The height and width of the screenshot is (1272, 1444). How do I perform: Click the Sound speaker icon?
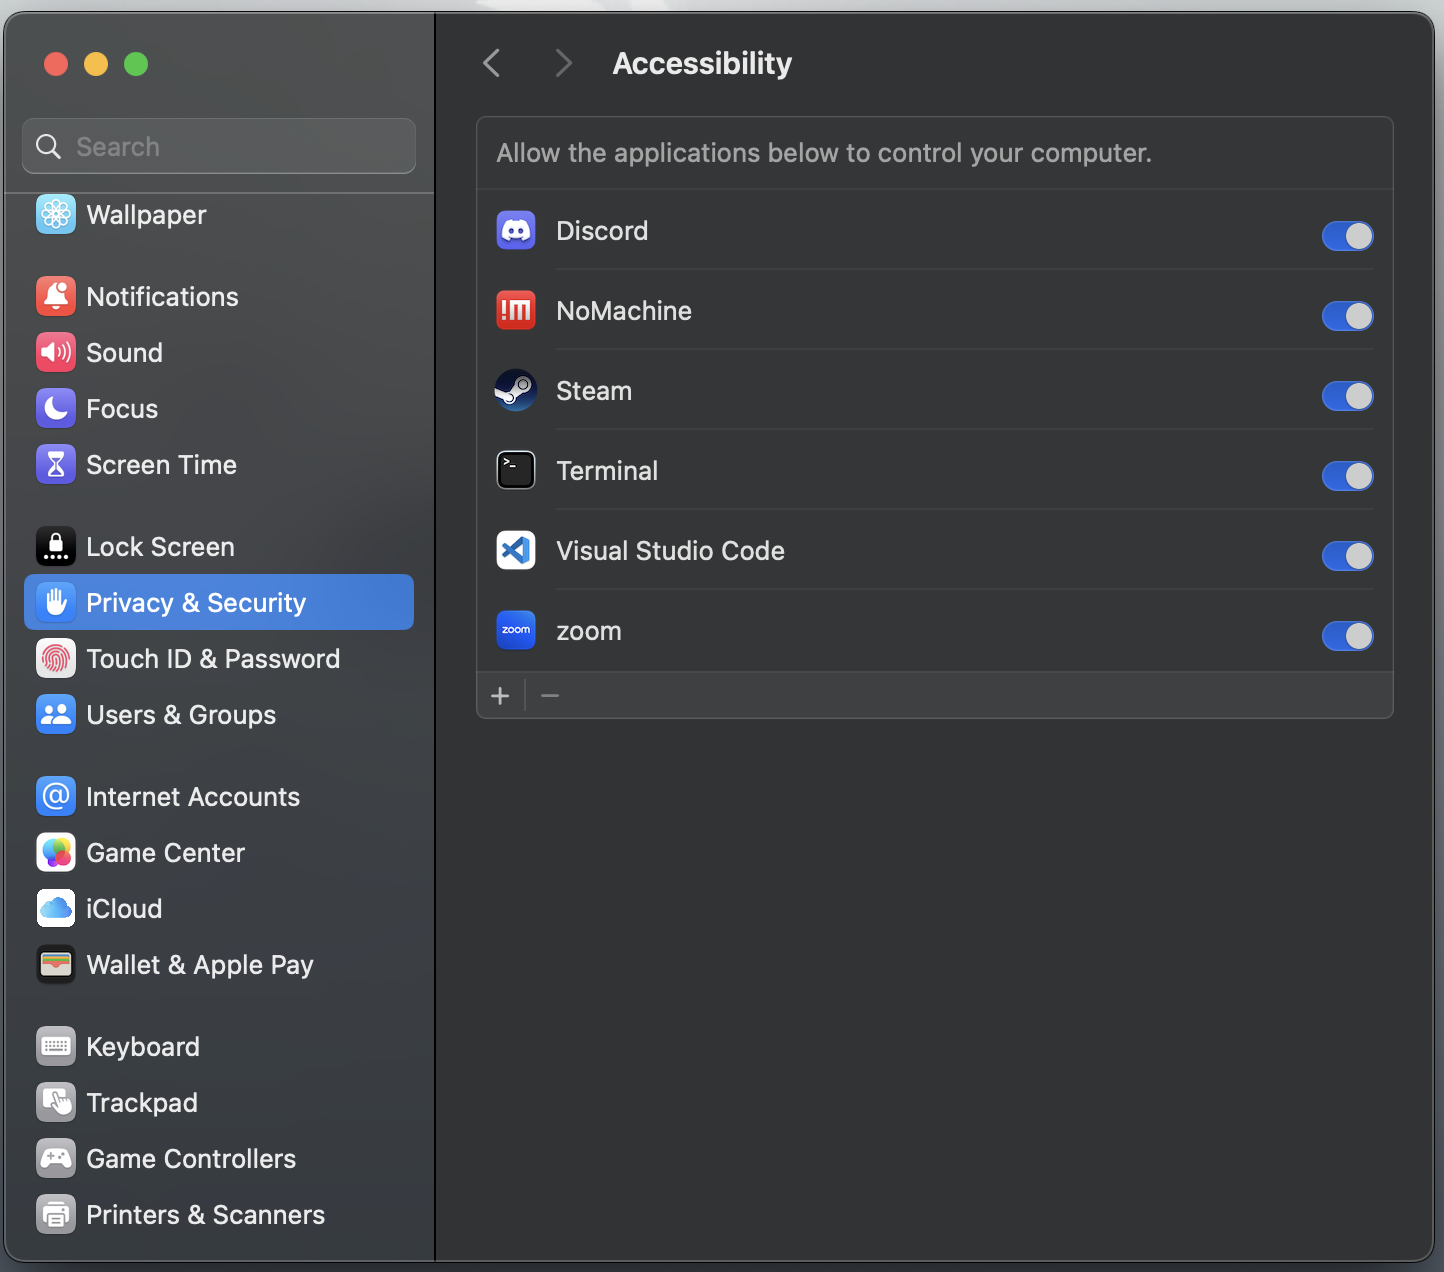[x=56, y=352]
